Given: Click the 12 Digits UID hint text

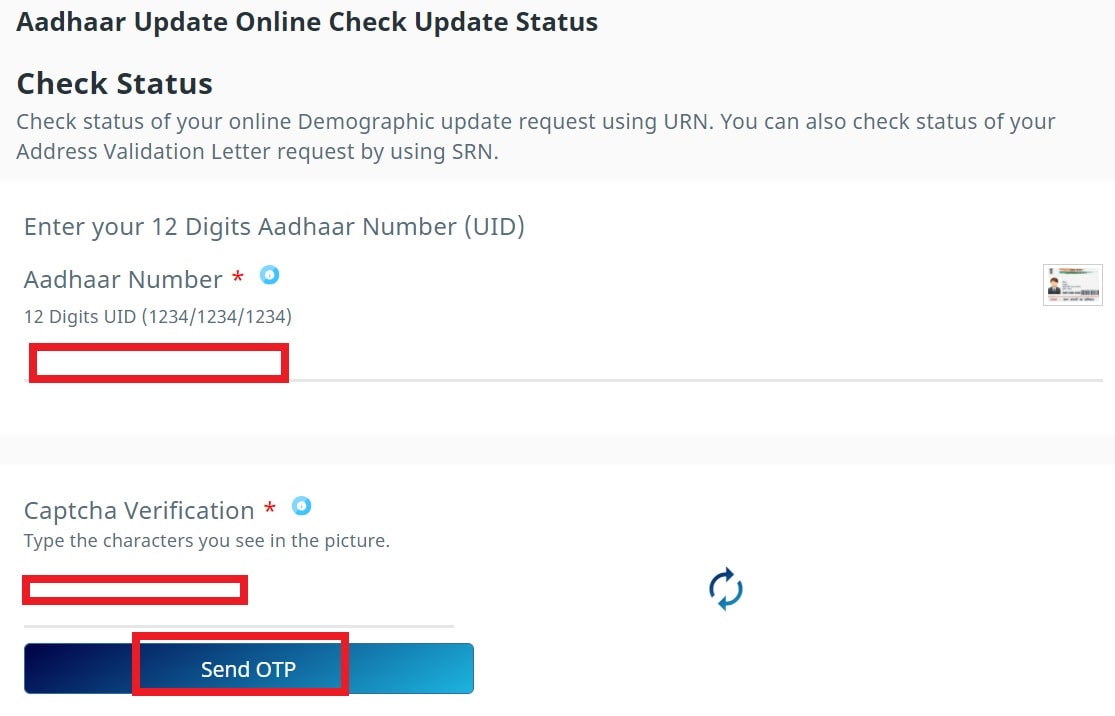Looking at the screenshot, I should (x=157, y=316).
